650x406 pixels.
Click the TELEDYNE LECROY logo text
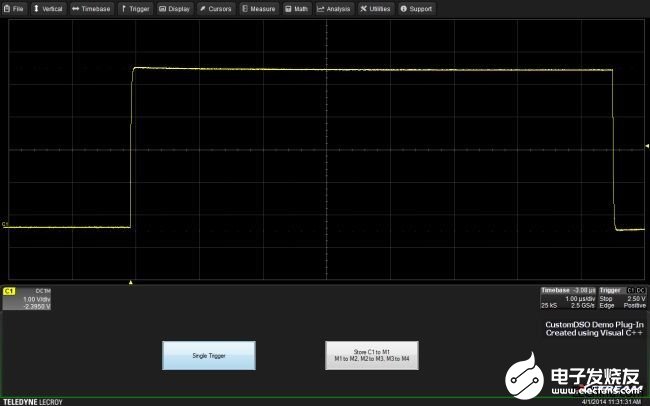(33, 402)
